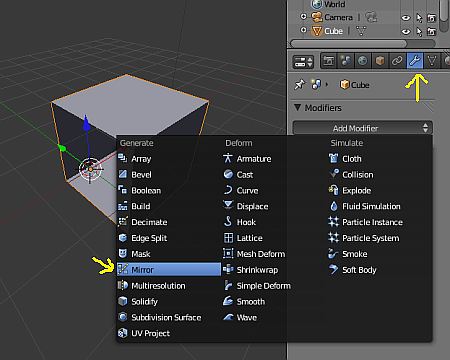
Task: Add the Collision simulation modifier
Action: click(379, 174)
